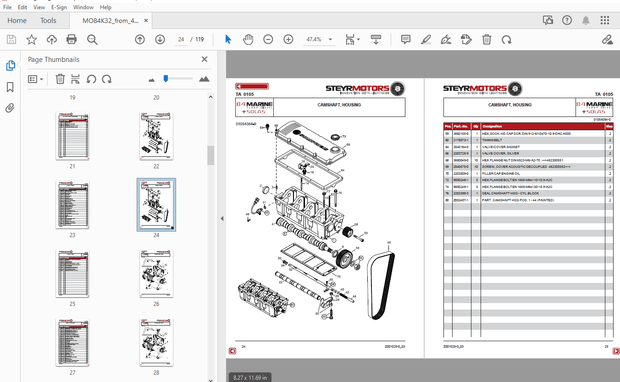The height and width of the screenshot is (382, 620).
Task: Open the View menu
Action: coord(39,7)
